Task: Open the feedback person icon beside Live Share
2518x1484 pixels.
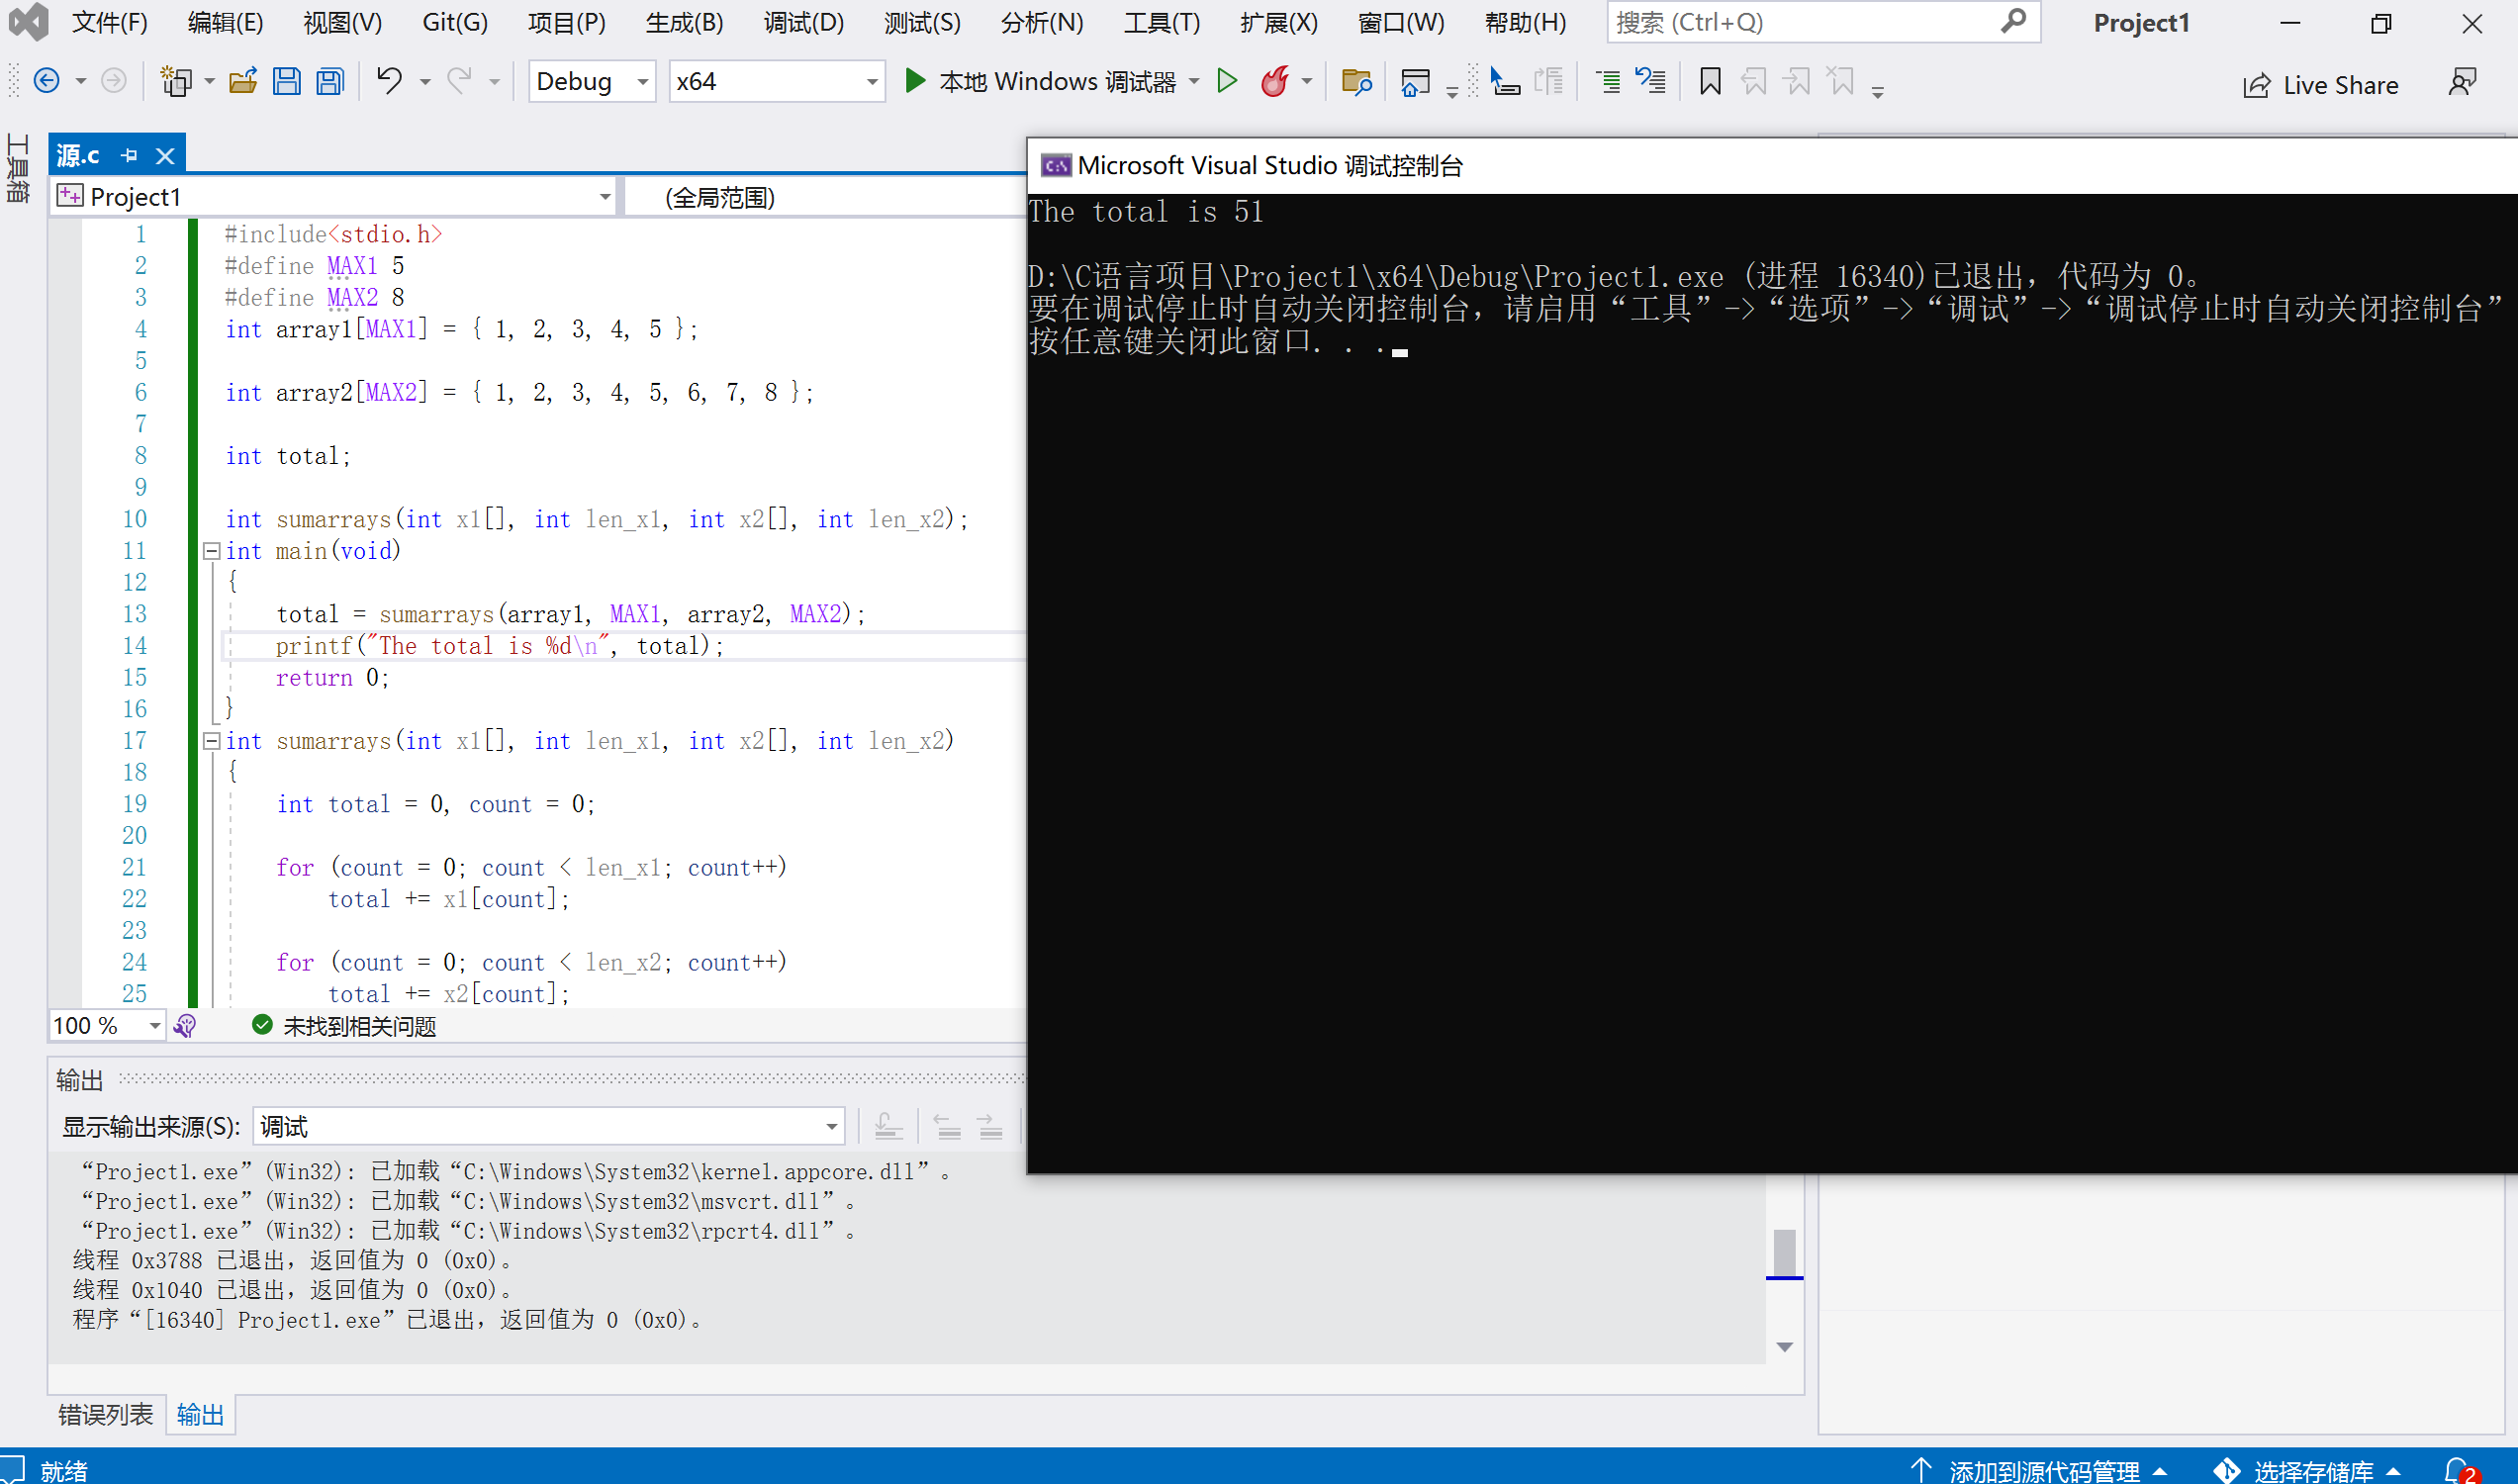Action: (x=2462, y=83)
